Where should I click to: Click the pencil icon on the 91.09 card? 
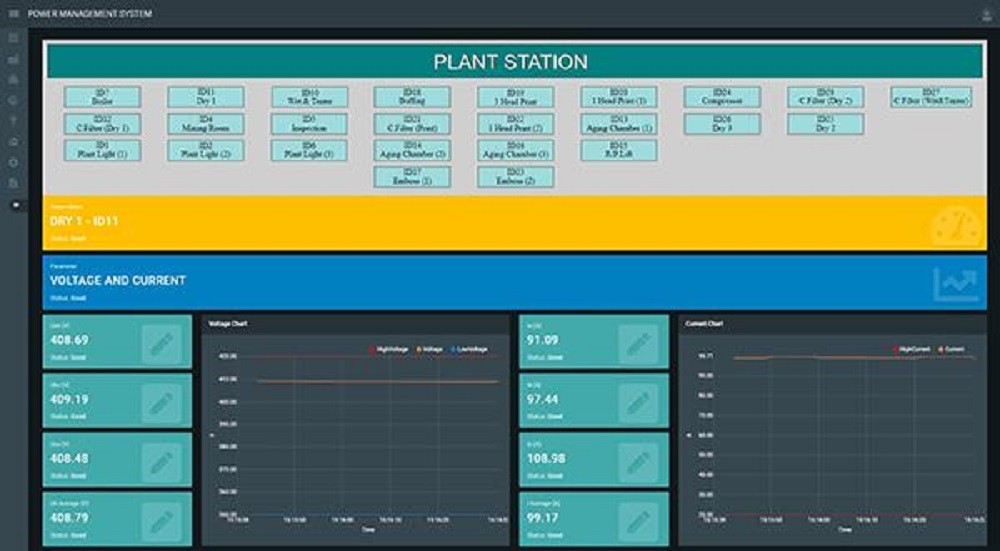[x=638, y=344]
